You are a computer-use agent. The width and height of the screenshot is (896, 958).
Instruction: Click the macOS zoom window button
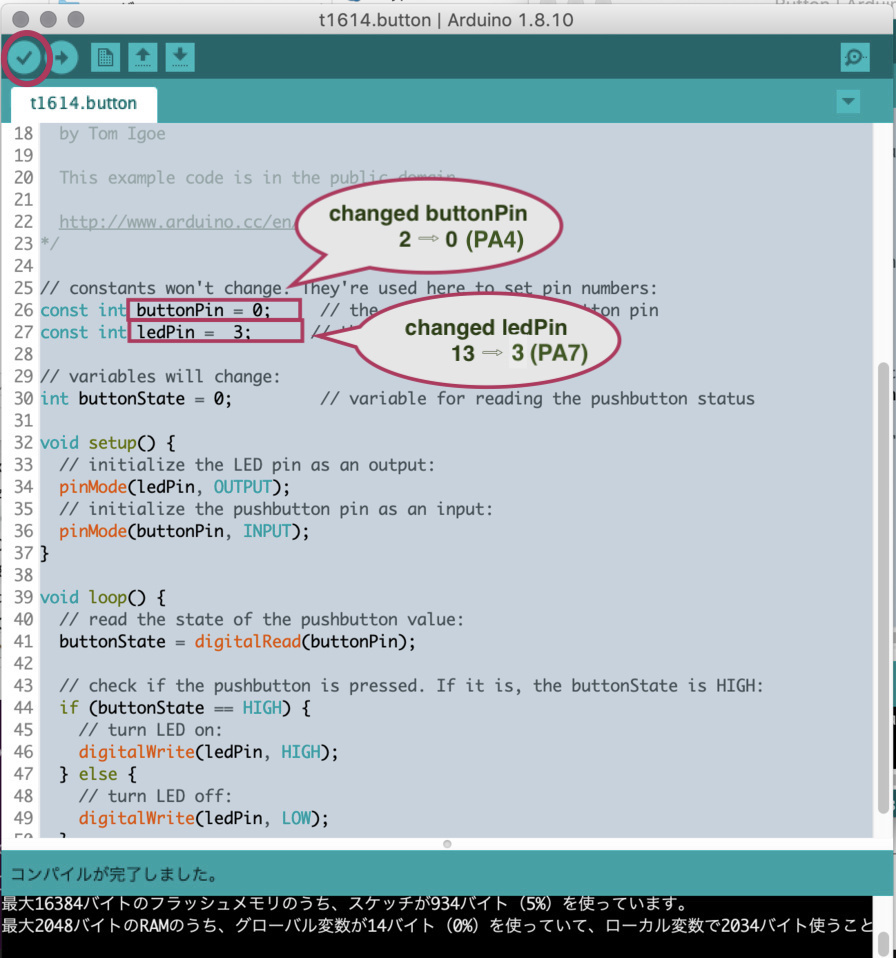point(76,20)
